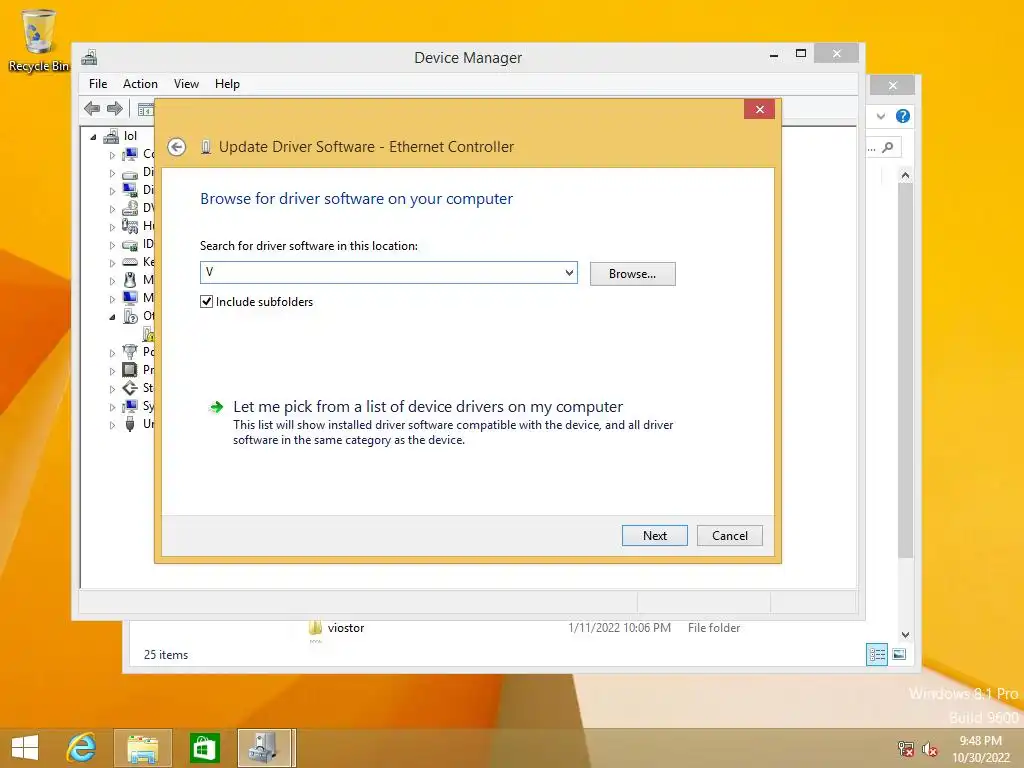1024x768 pixels.
Task: Open the Start menu
Action: click(x=25, y=748)
